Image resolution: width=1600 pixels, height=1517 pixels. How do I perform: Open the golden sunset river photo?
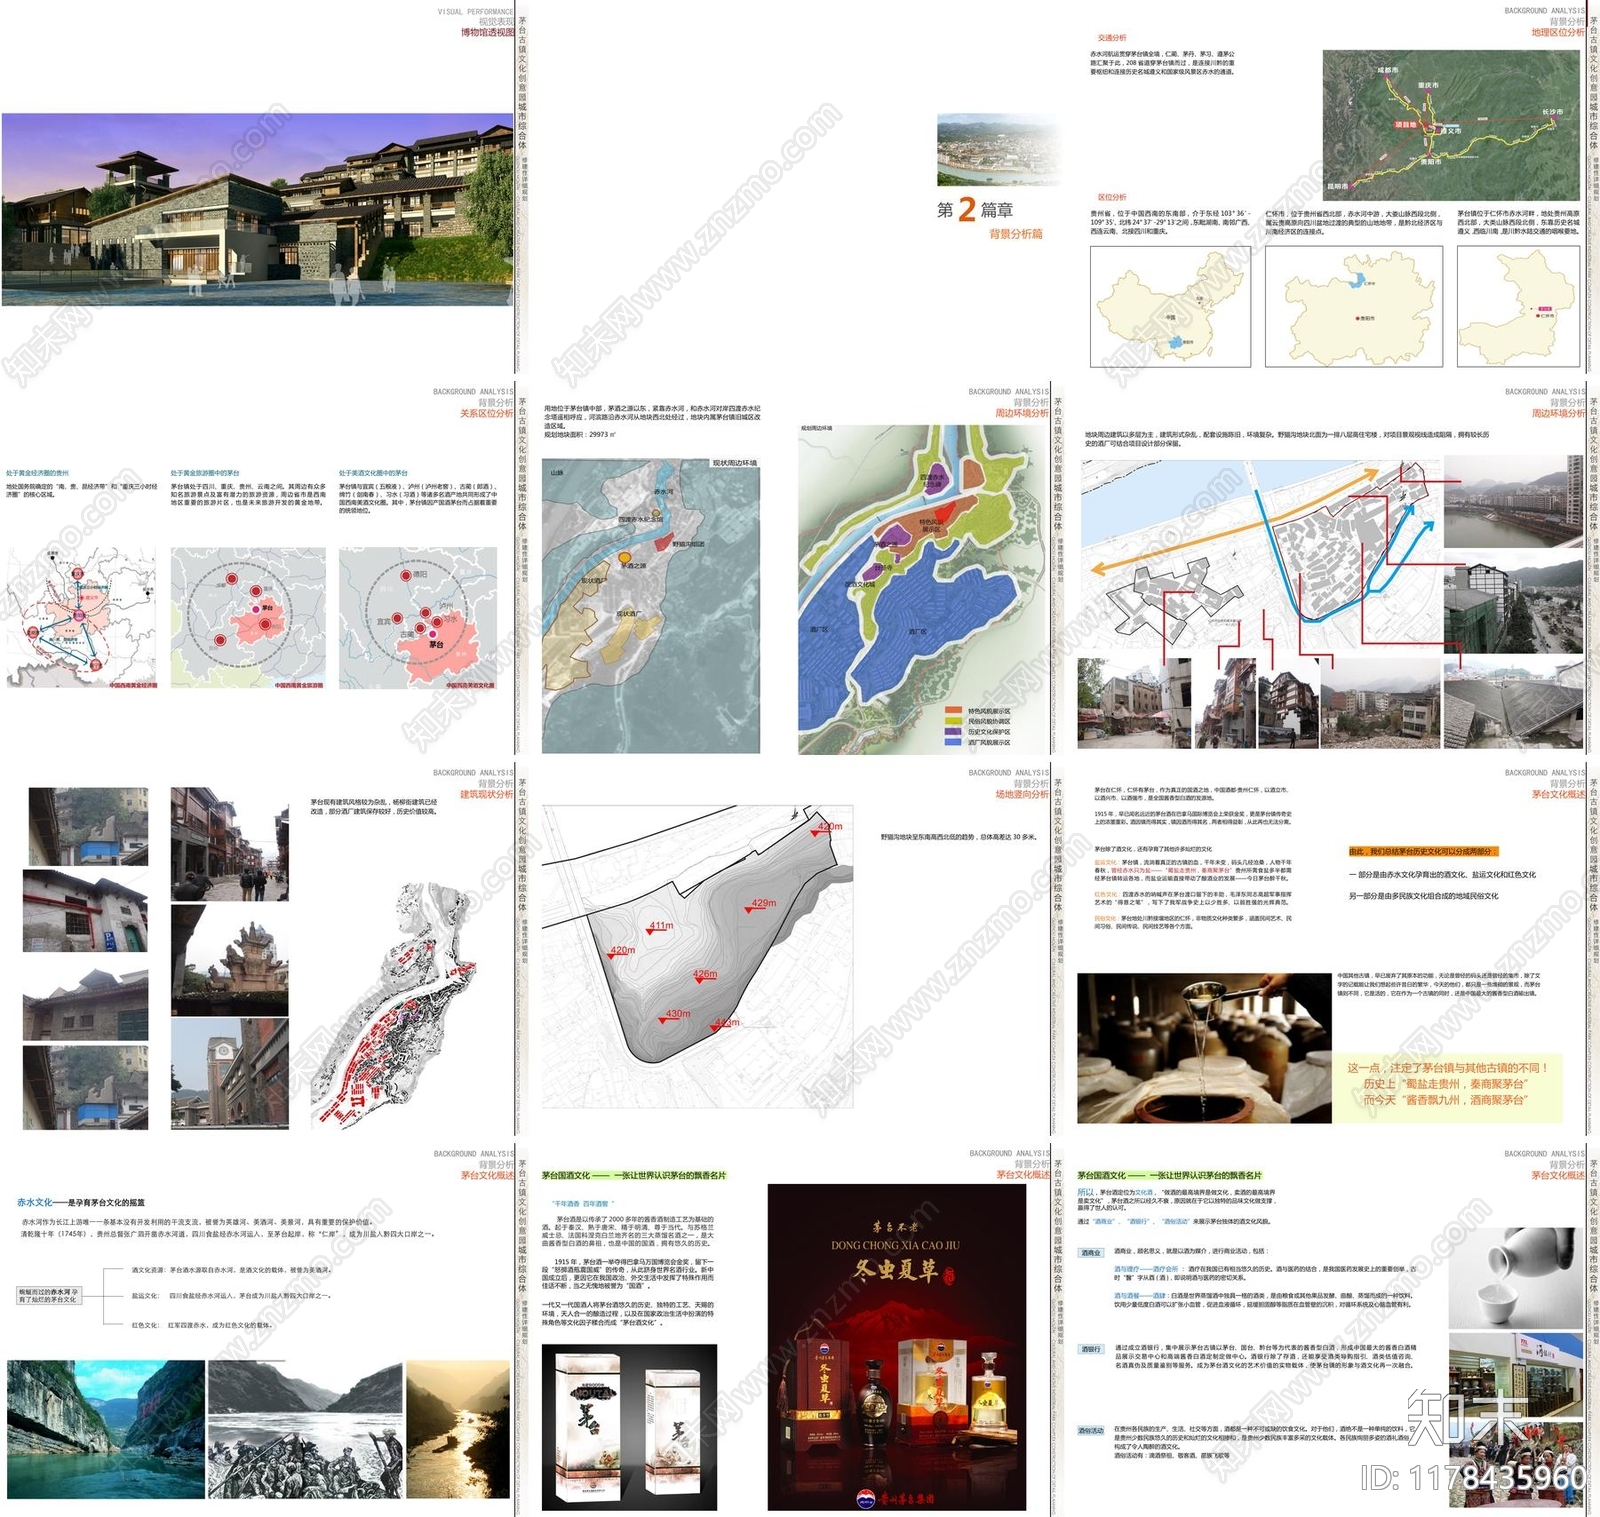[458, 1430]
